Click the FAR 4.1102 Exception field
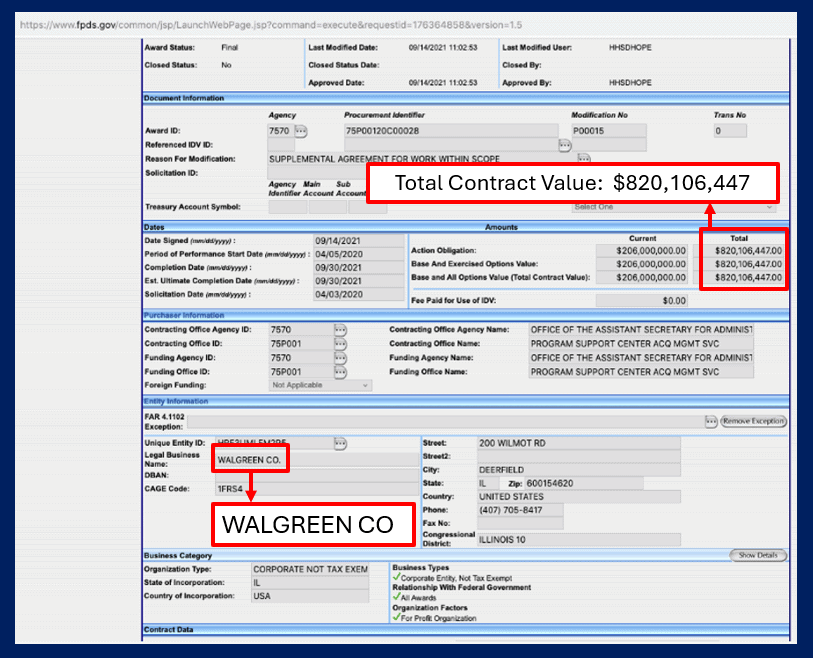813x658 pixels. 445,422
